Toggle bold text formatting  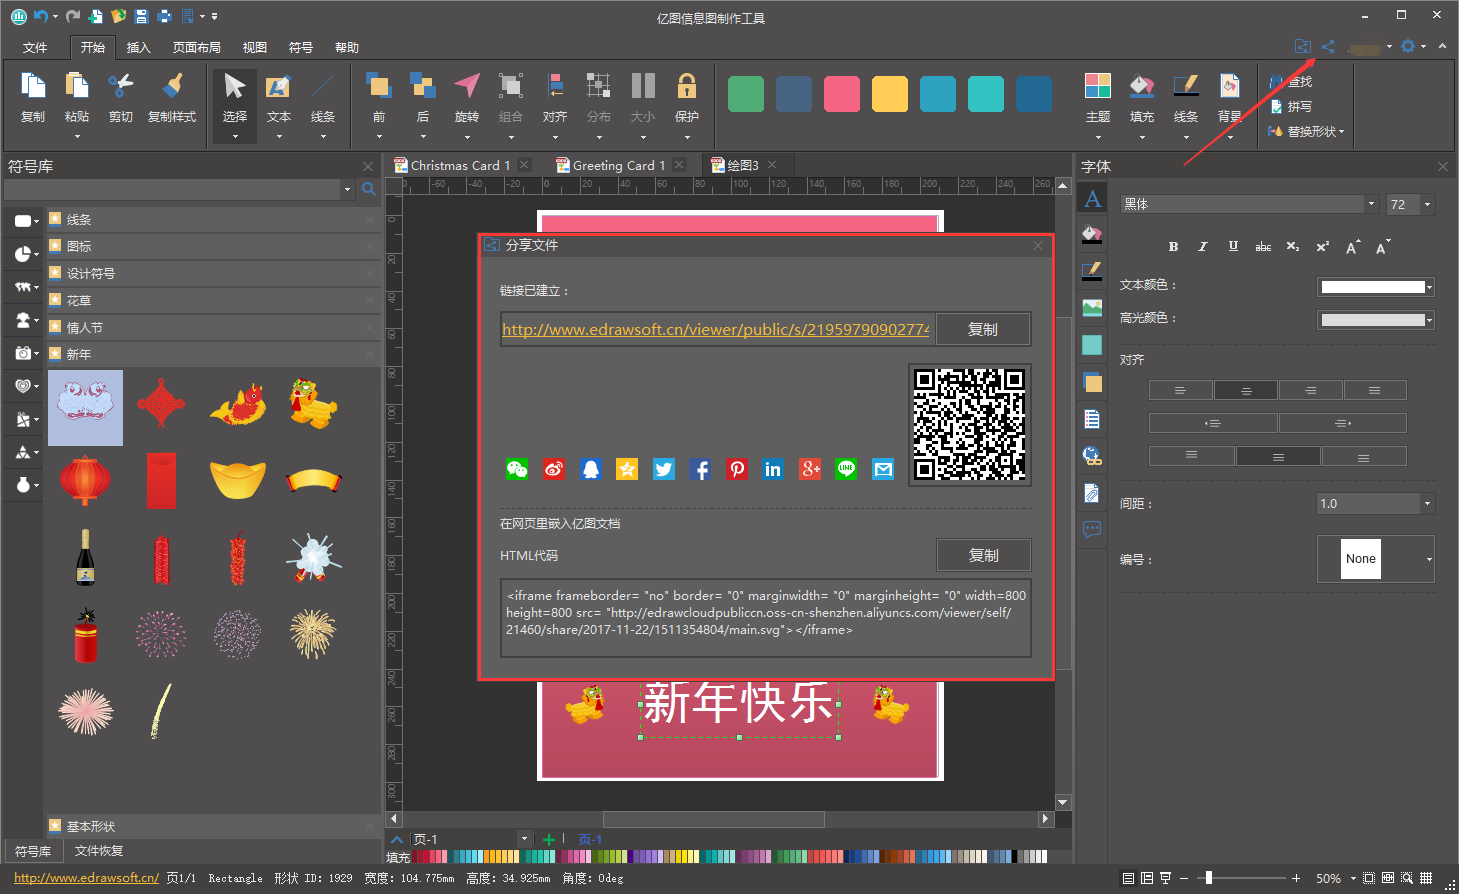pyautogui.click(x=1173, y=246)
